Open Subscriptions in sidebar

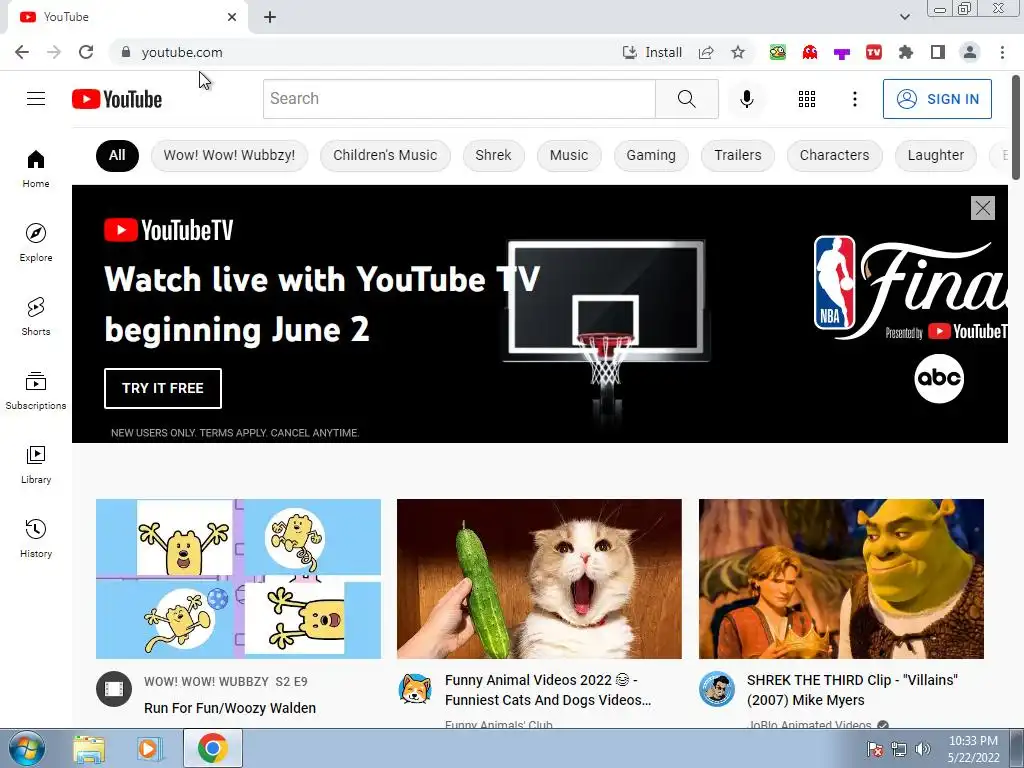coord(36,390)
